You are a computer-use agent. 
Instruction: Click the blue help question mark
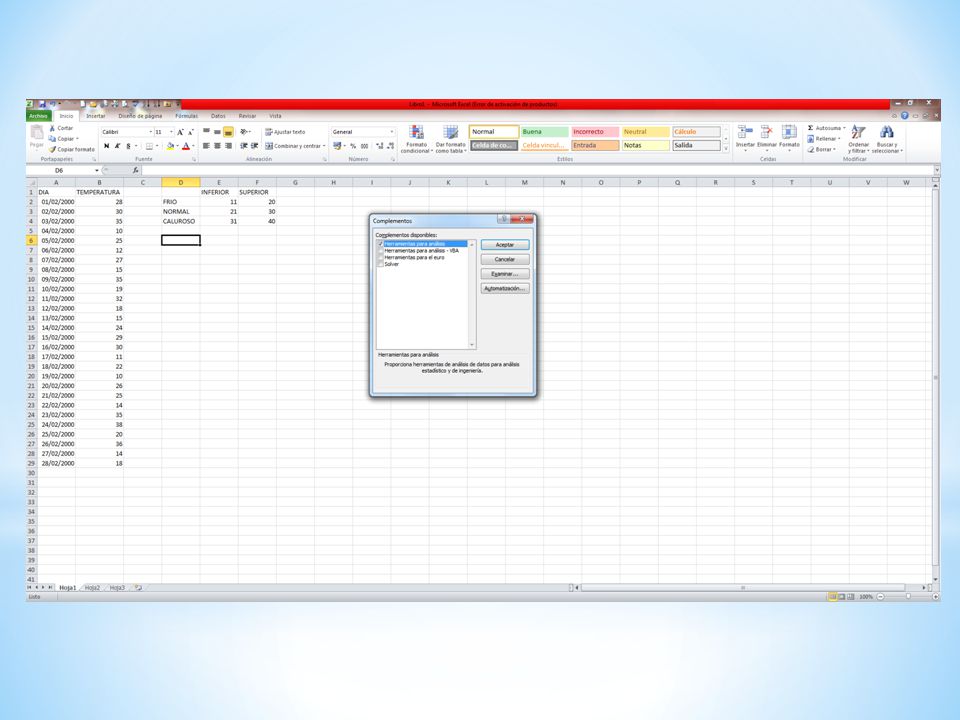(904, 116)
